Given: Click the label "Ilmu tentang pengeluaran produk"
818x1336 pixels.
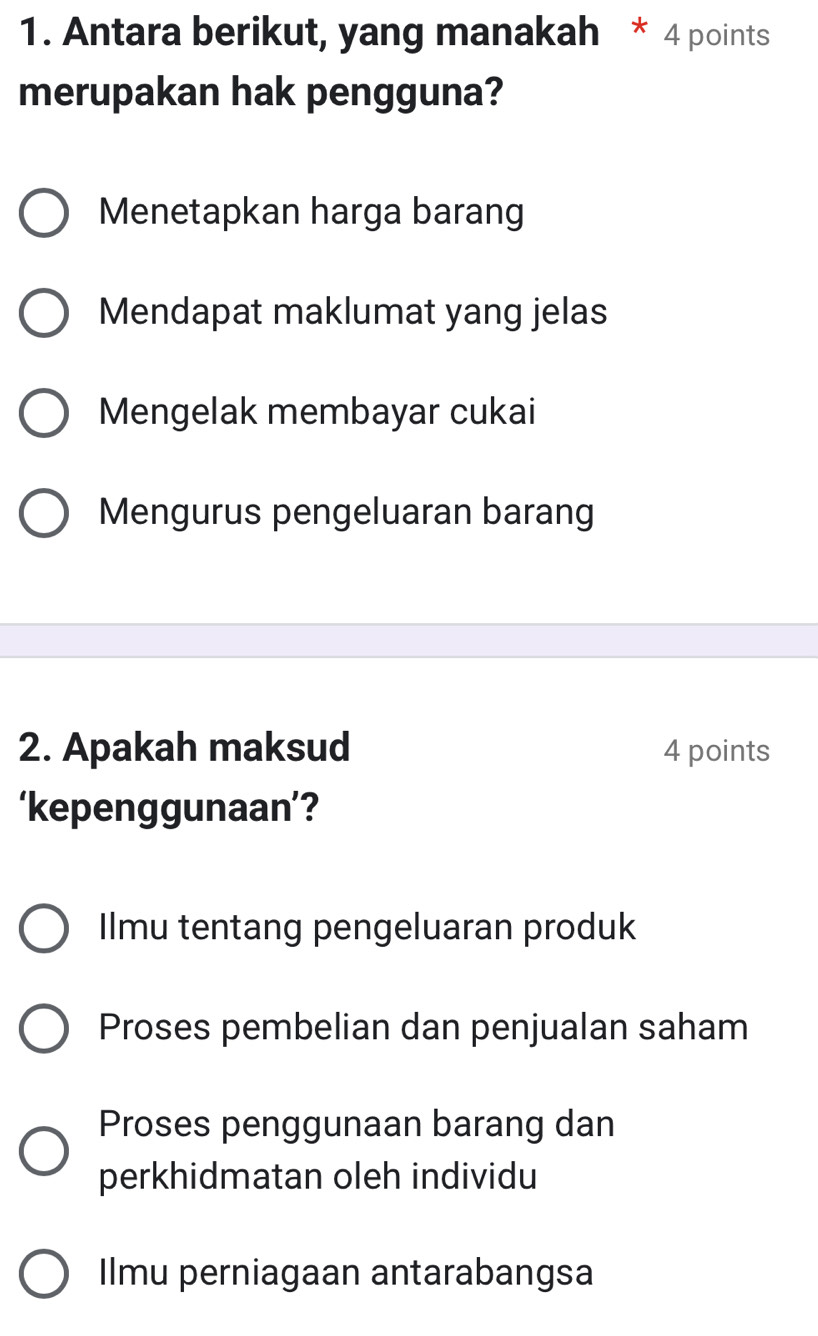Looking at the screenshot, I should (x=365, y=928).
